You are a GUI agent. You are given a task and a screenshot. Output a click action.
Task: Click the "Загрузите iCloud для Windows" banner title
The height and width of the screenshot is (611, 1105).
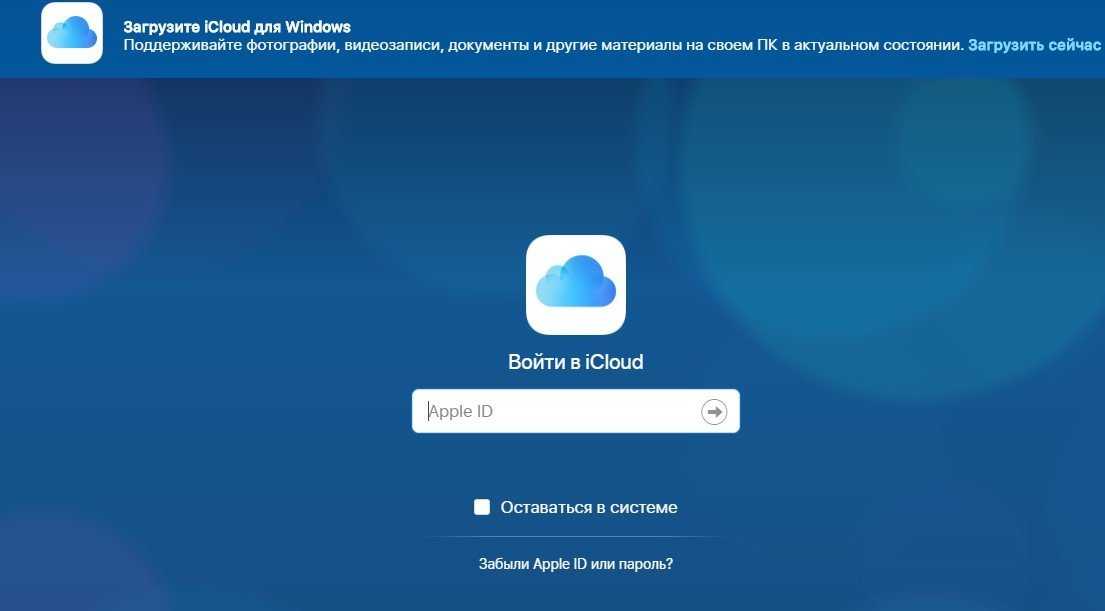coord(237,27)
